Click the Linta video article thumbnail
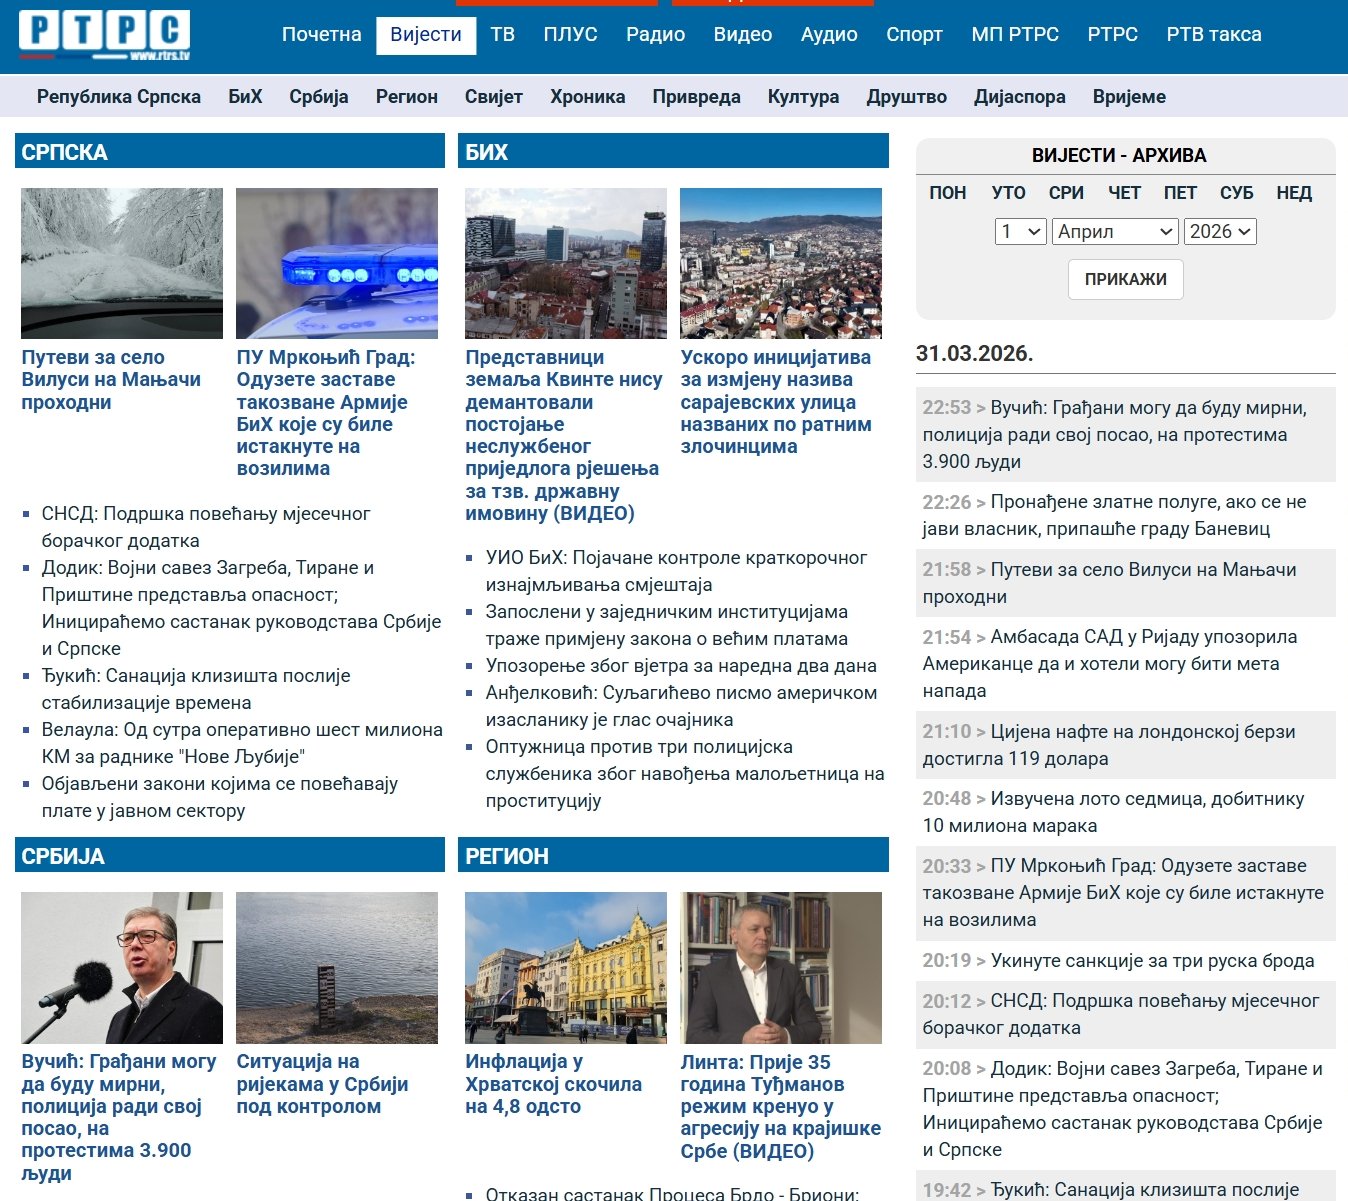This screenshot has width=1348, height=1201. tap(781, 967)
